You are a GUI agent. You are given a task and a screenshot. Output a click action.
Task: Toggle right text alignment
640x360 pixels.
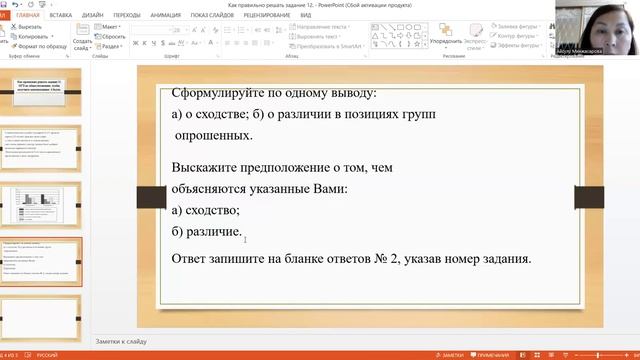(246, 43)
